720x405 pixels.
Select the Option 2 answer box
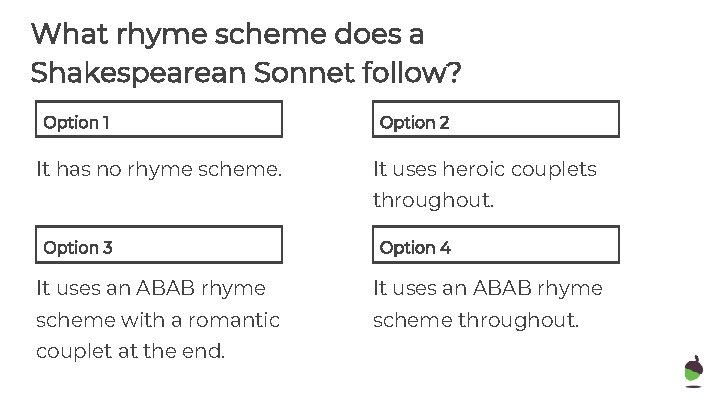[496, 119]
